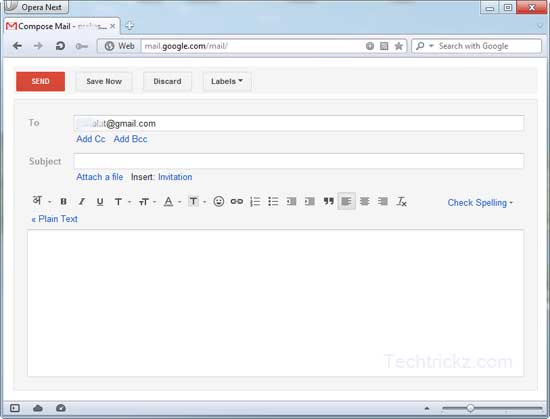
Task: Click into the Subject field
Action: (x=299, y=161)
